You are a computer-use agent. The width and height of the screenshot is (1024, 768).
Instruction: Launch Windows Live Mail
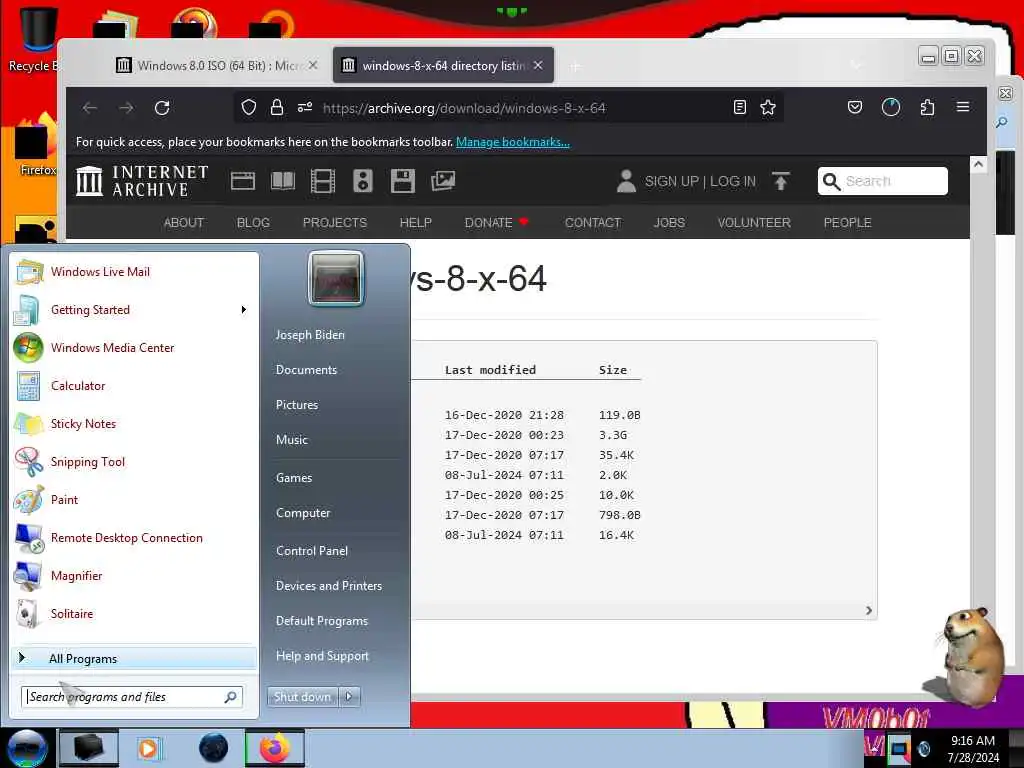click(x=134, y=272)
